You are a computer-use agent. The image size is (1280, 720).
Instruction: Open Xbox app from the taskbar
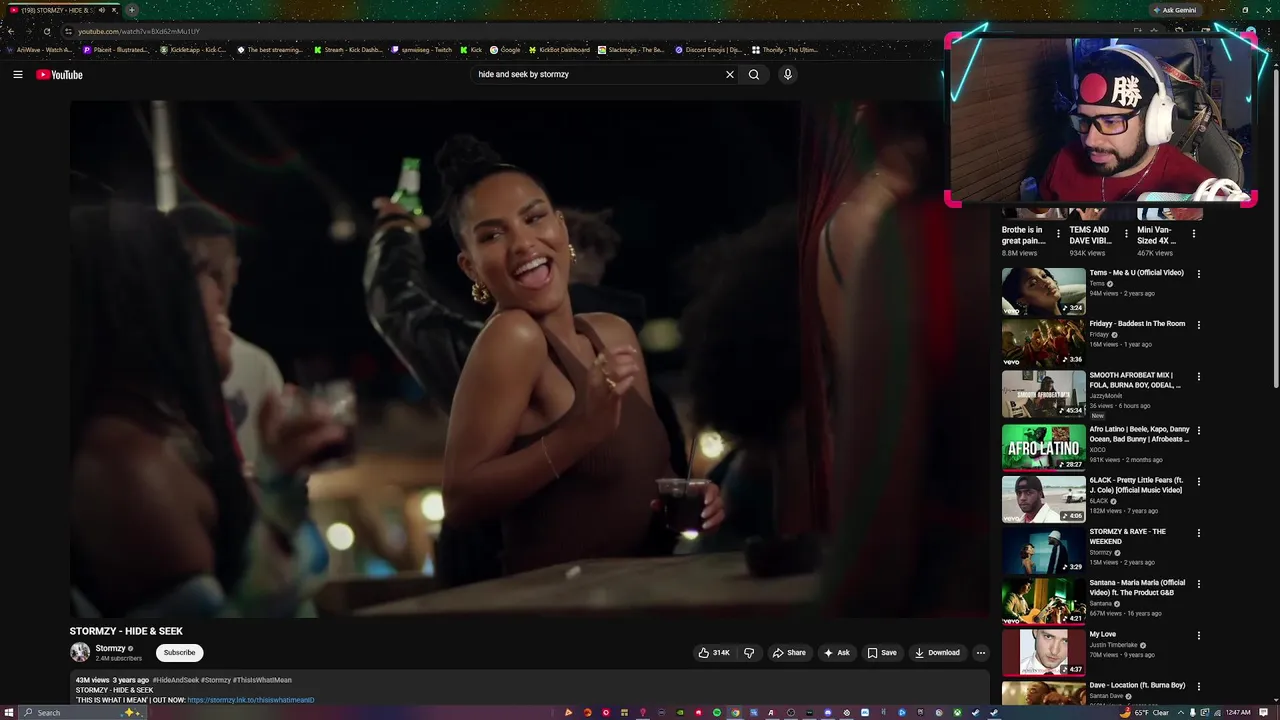click(x=958, y=712)
